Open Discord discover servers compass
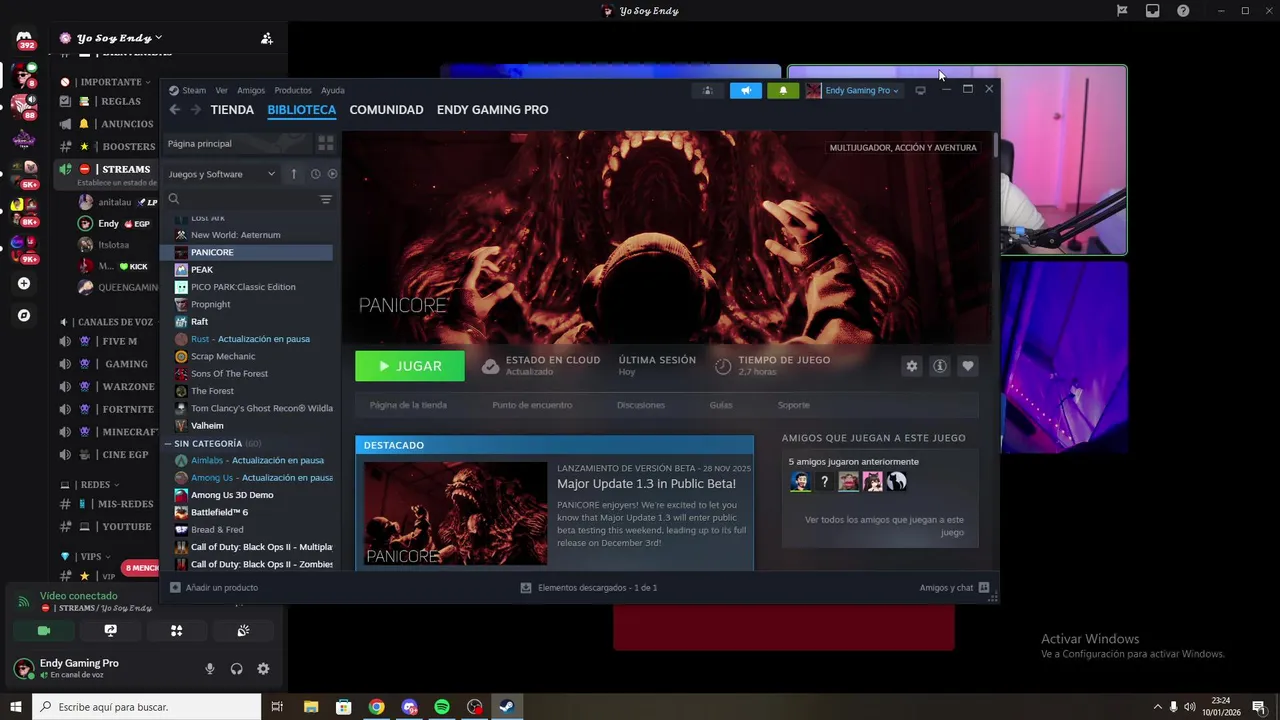Viewport: 1280px width, 720px height. point(24,315)
